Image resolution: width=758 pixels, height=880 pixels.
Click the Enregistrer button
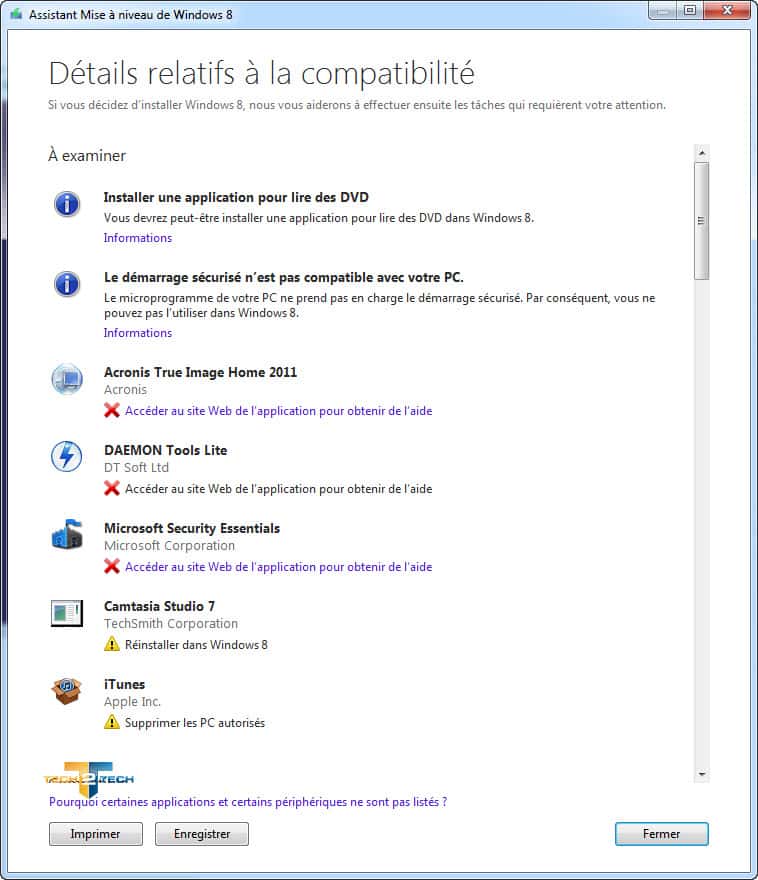(x=202, y=834)
